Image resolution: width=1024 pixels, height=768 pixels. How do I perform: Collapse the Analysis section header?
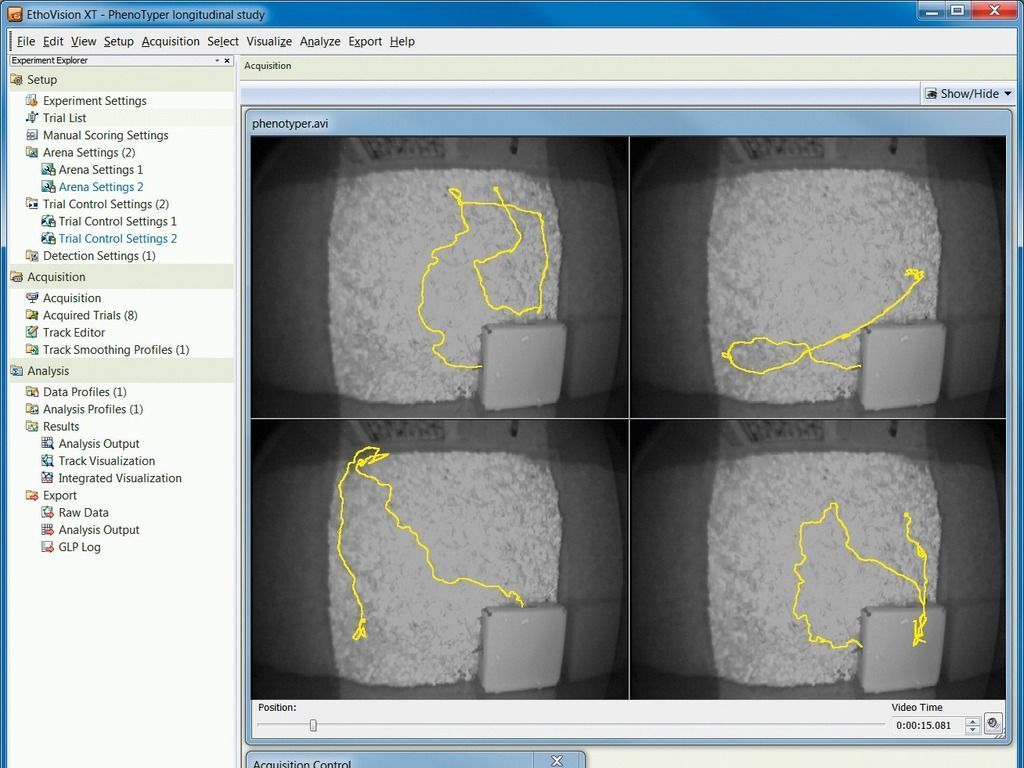pyautogui.click(x=122, y=371)
